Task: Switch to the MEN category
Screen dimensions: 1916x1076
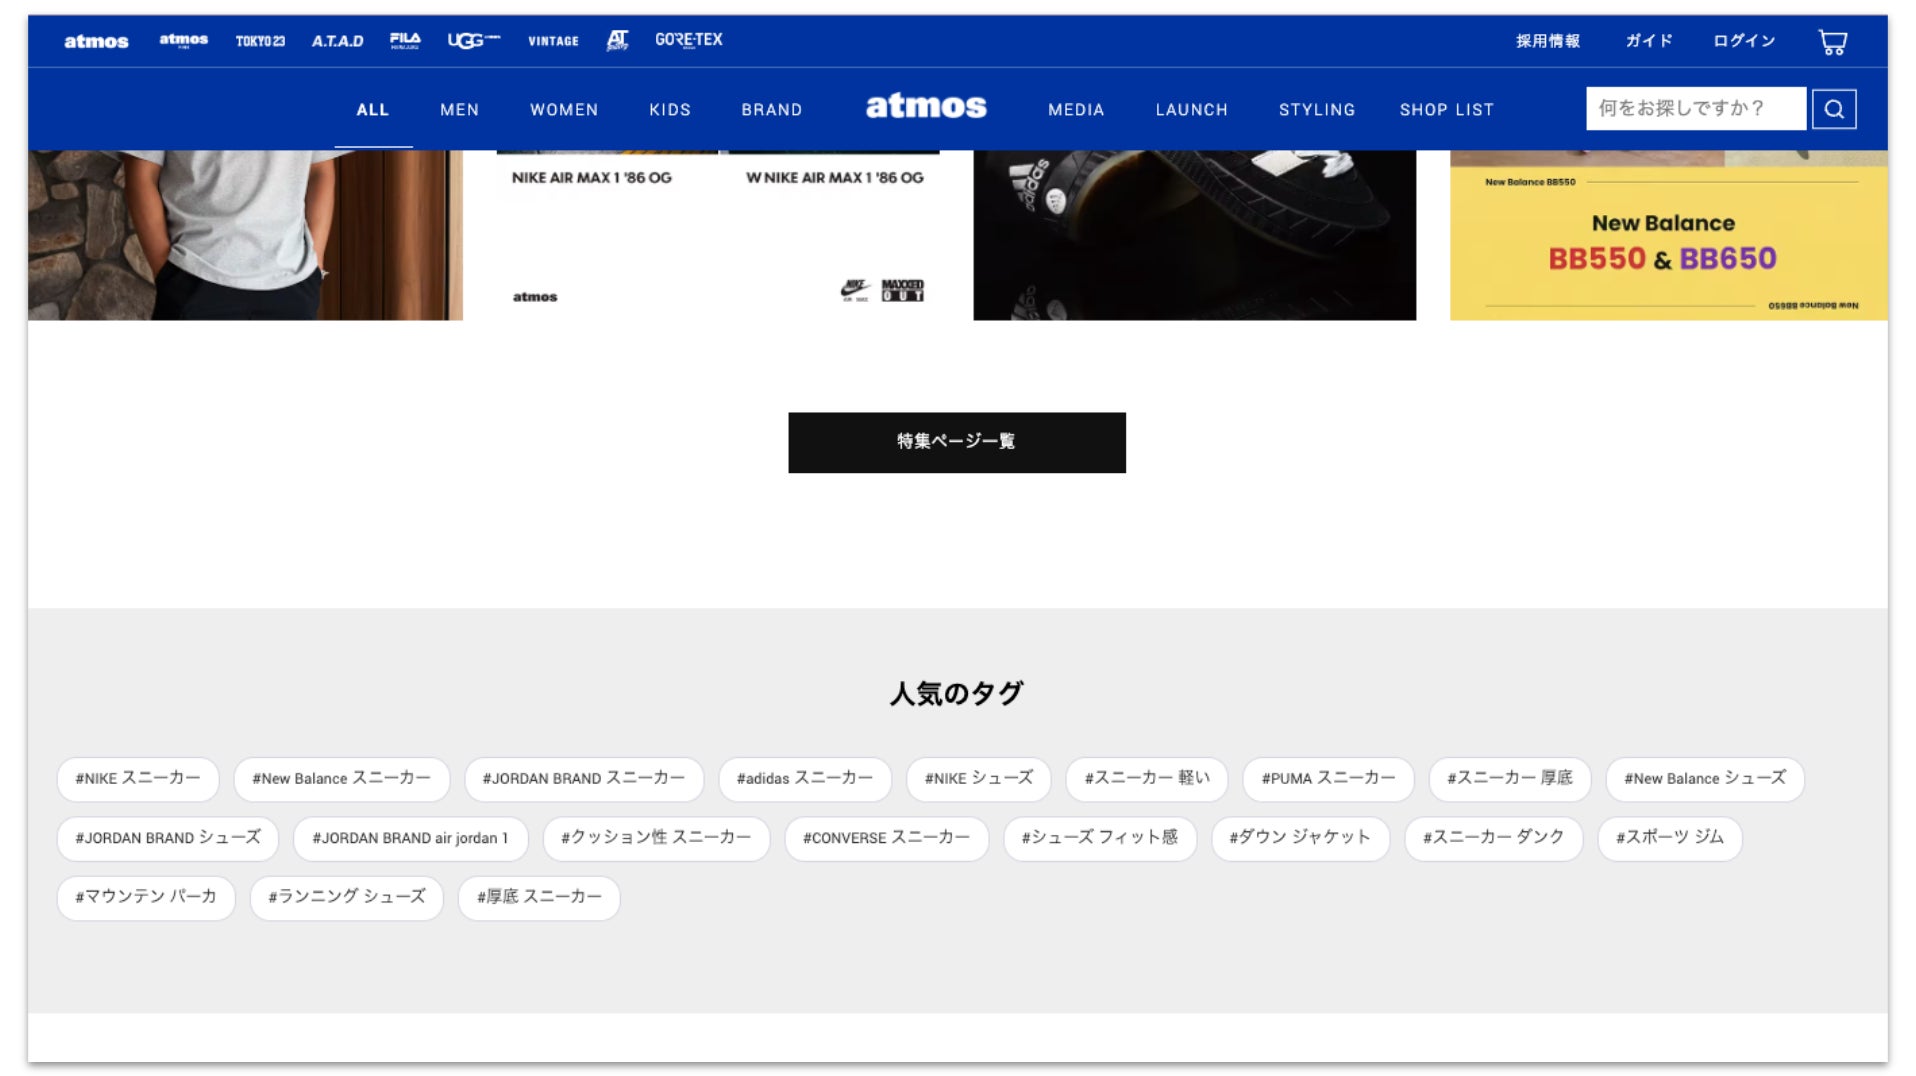Action: (460, 110)
